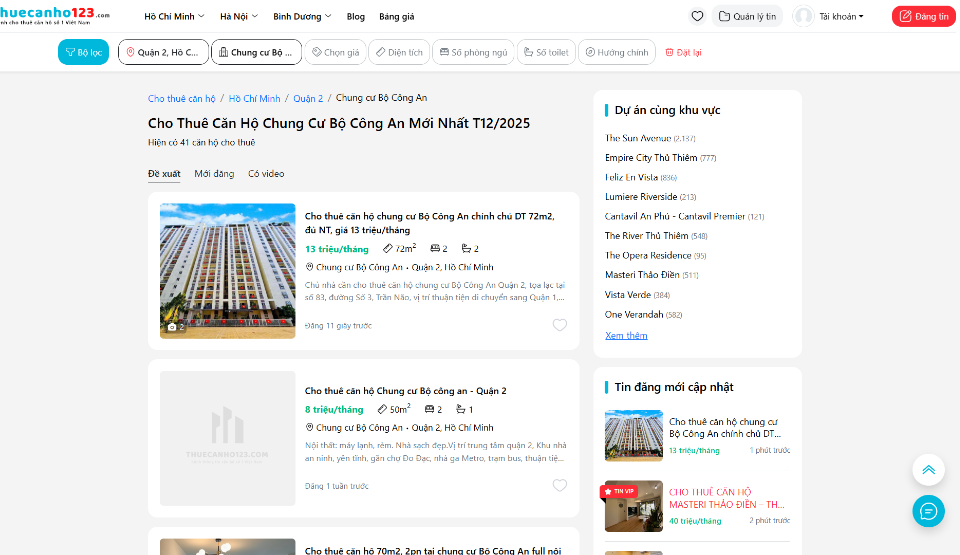Open the Hướng chính direction filter
The width and height of the screenshot is (960, 555).
pyautogui.click(x=617, y=52)
